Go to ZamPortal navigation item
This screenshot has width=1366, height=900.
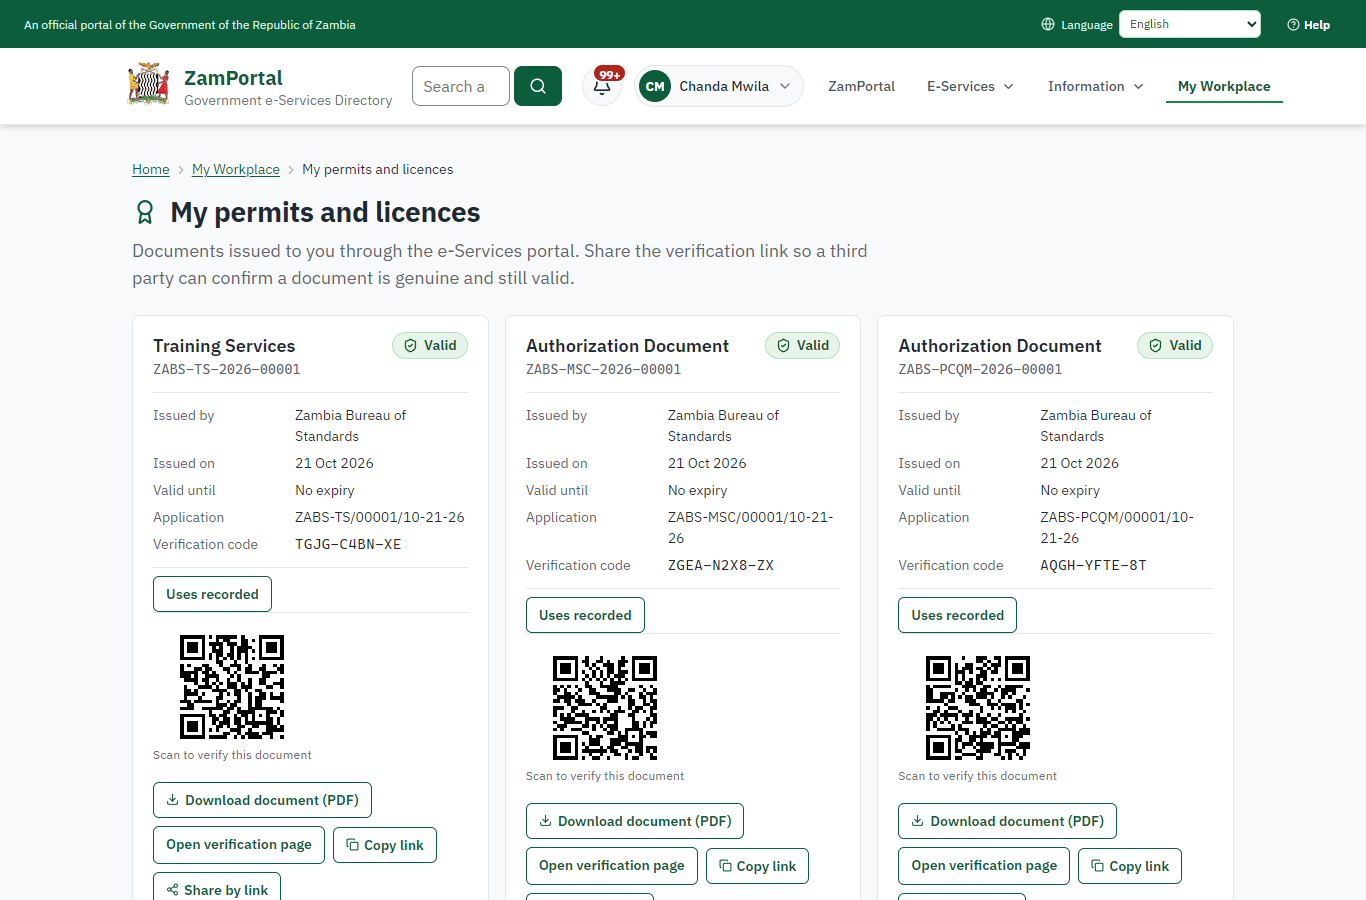(861, 86)
